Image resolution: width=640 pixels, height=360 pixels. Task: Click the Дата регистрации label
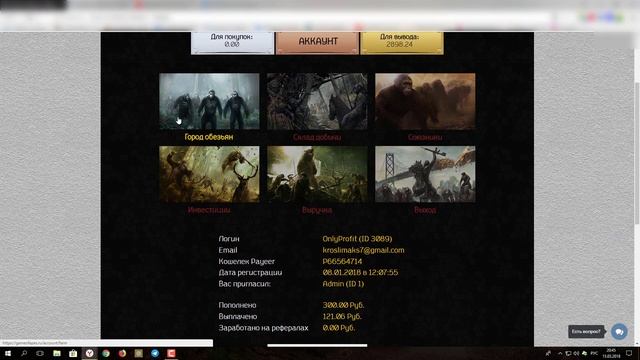point(250,272)
